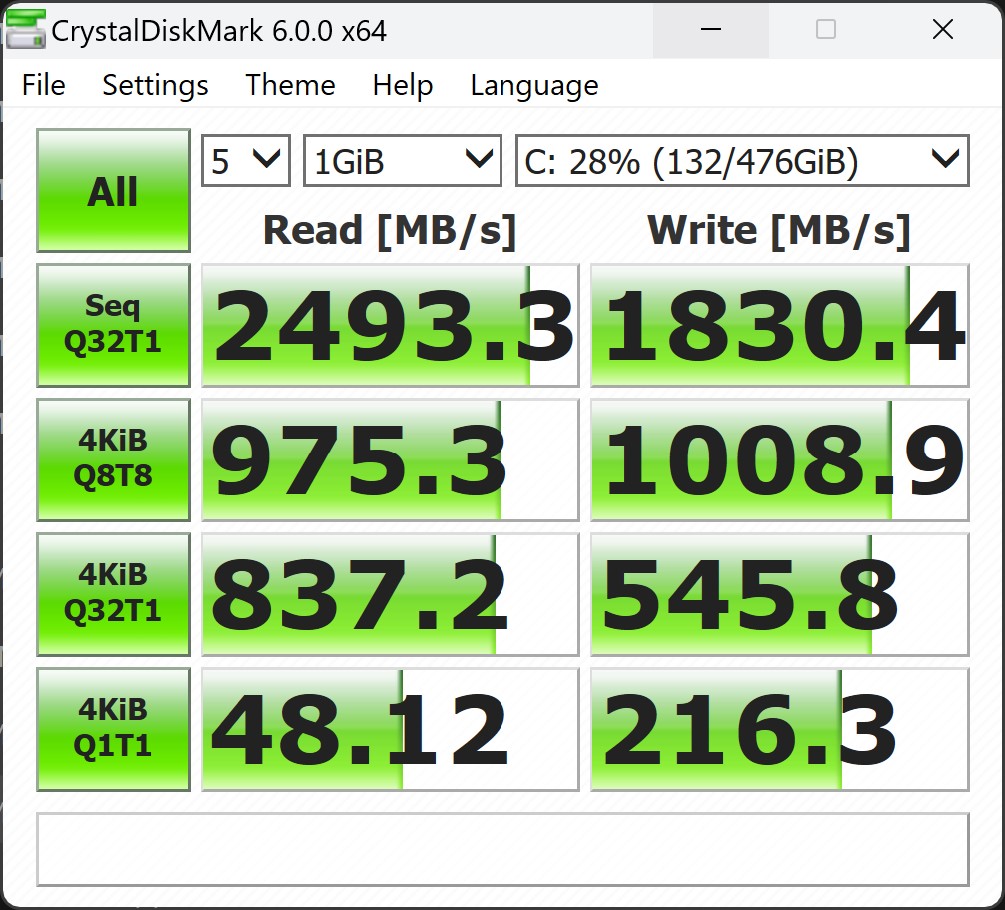Open the Settings menu
This screenshot has width=1005, height=910.
155,85
